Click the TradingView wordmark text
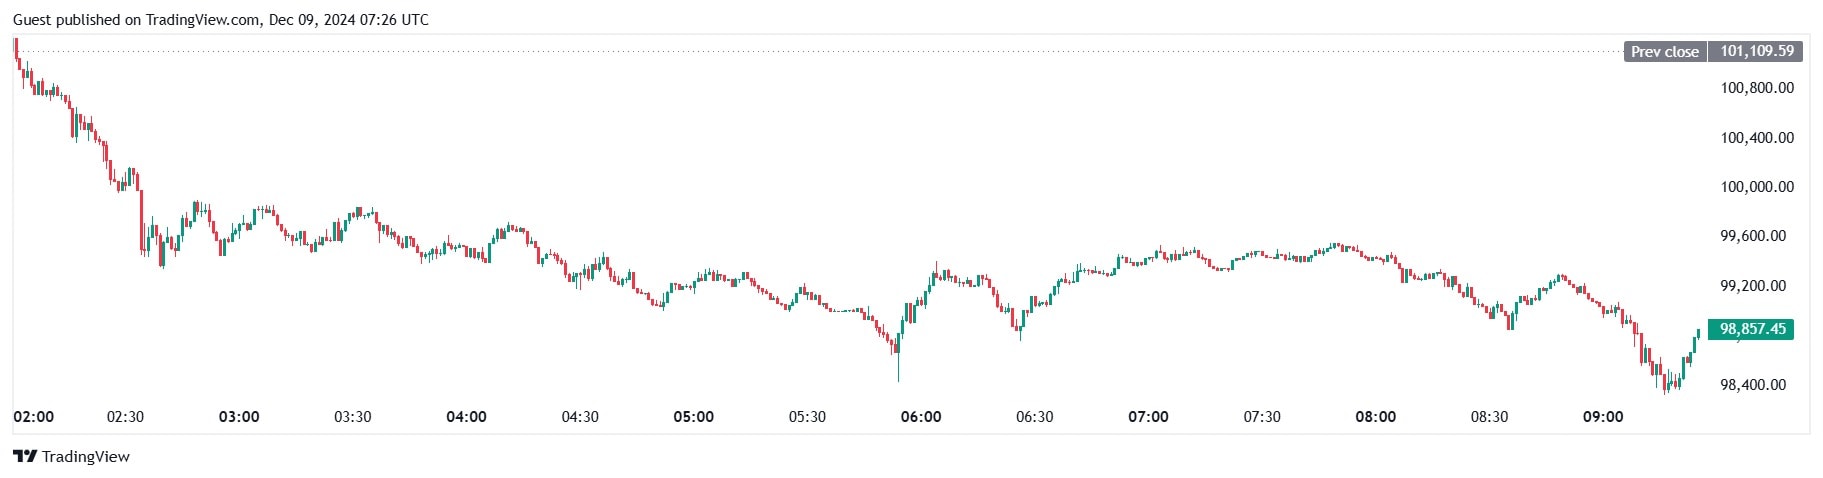Image resolution: width=1823 pixels, height=478 pixels. point(86,457)
